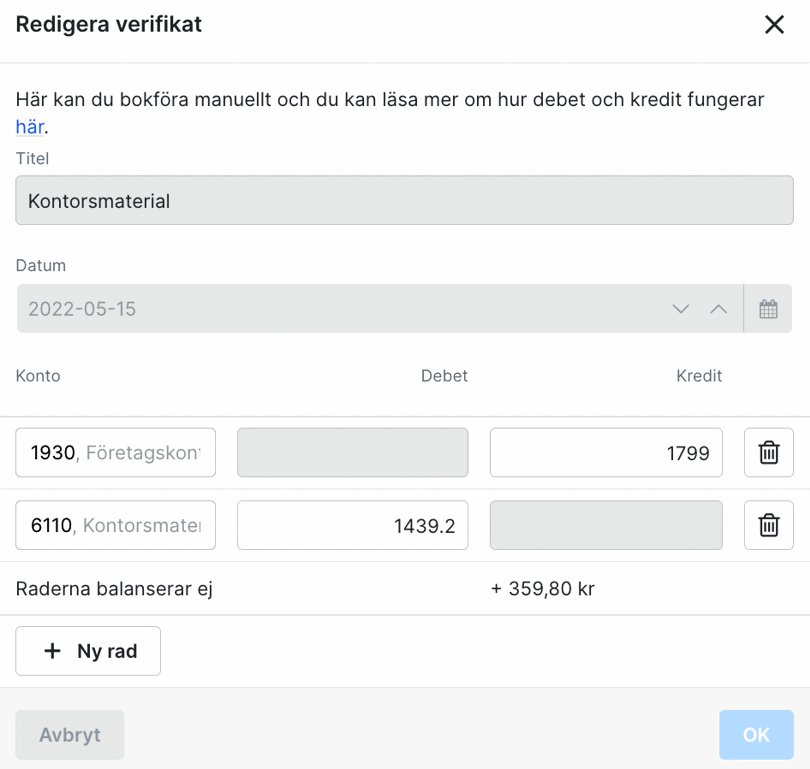Click the + 359,80 kr balance difference

[x=543, y=589]
